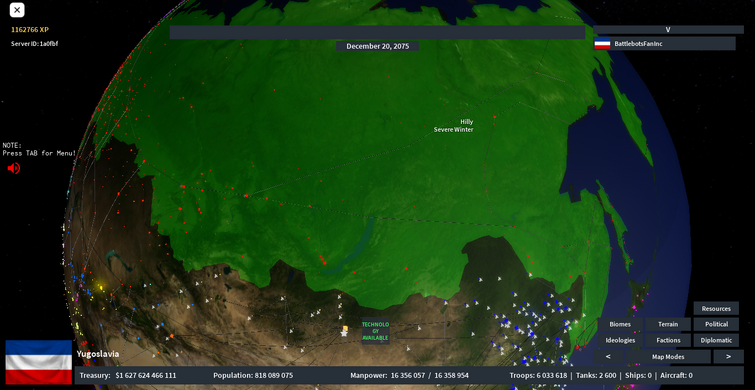Viewport: 755px width, 390px height.
Task: Mute the game sound speaker icon
Action: 13,168
